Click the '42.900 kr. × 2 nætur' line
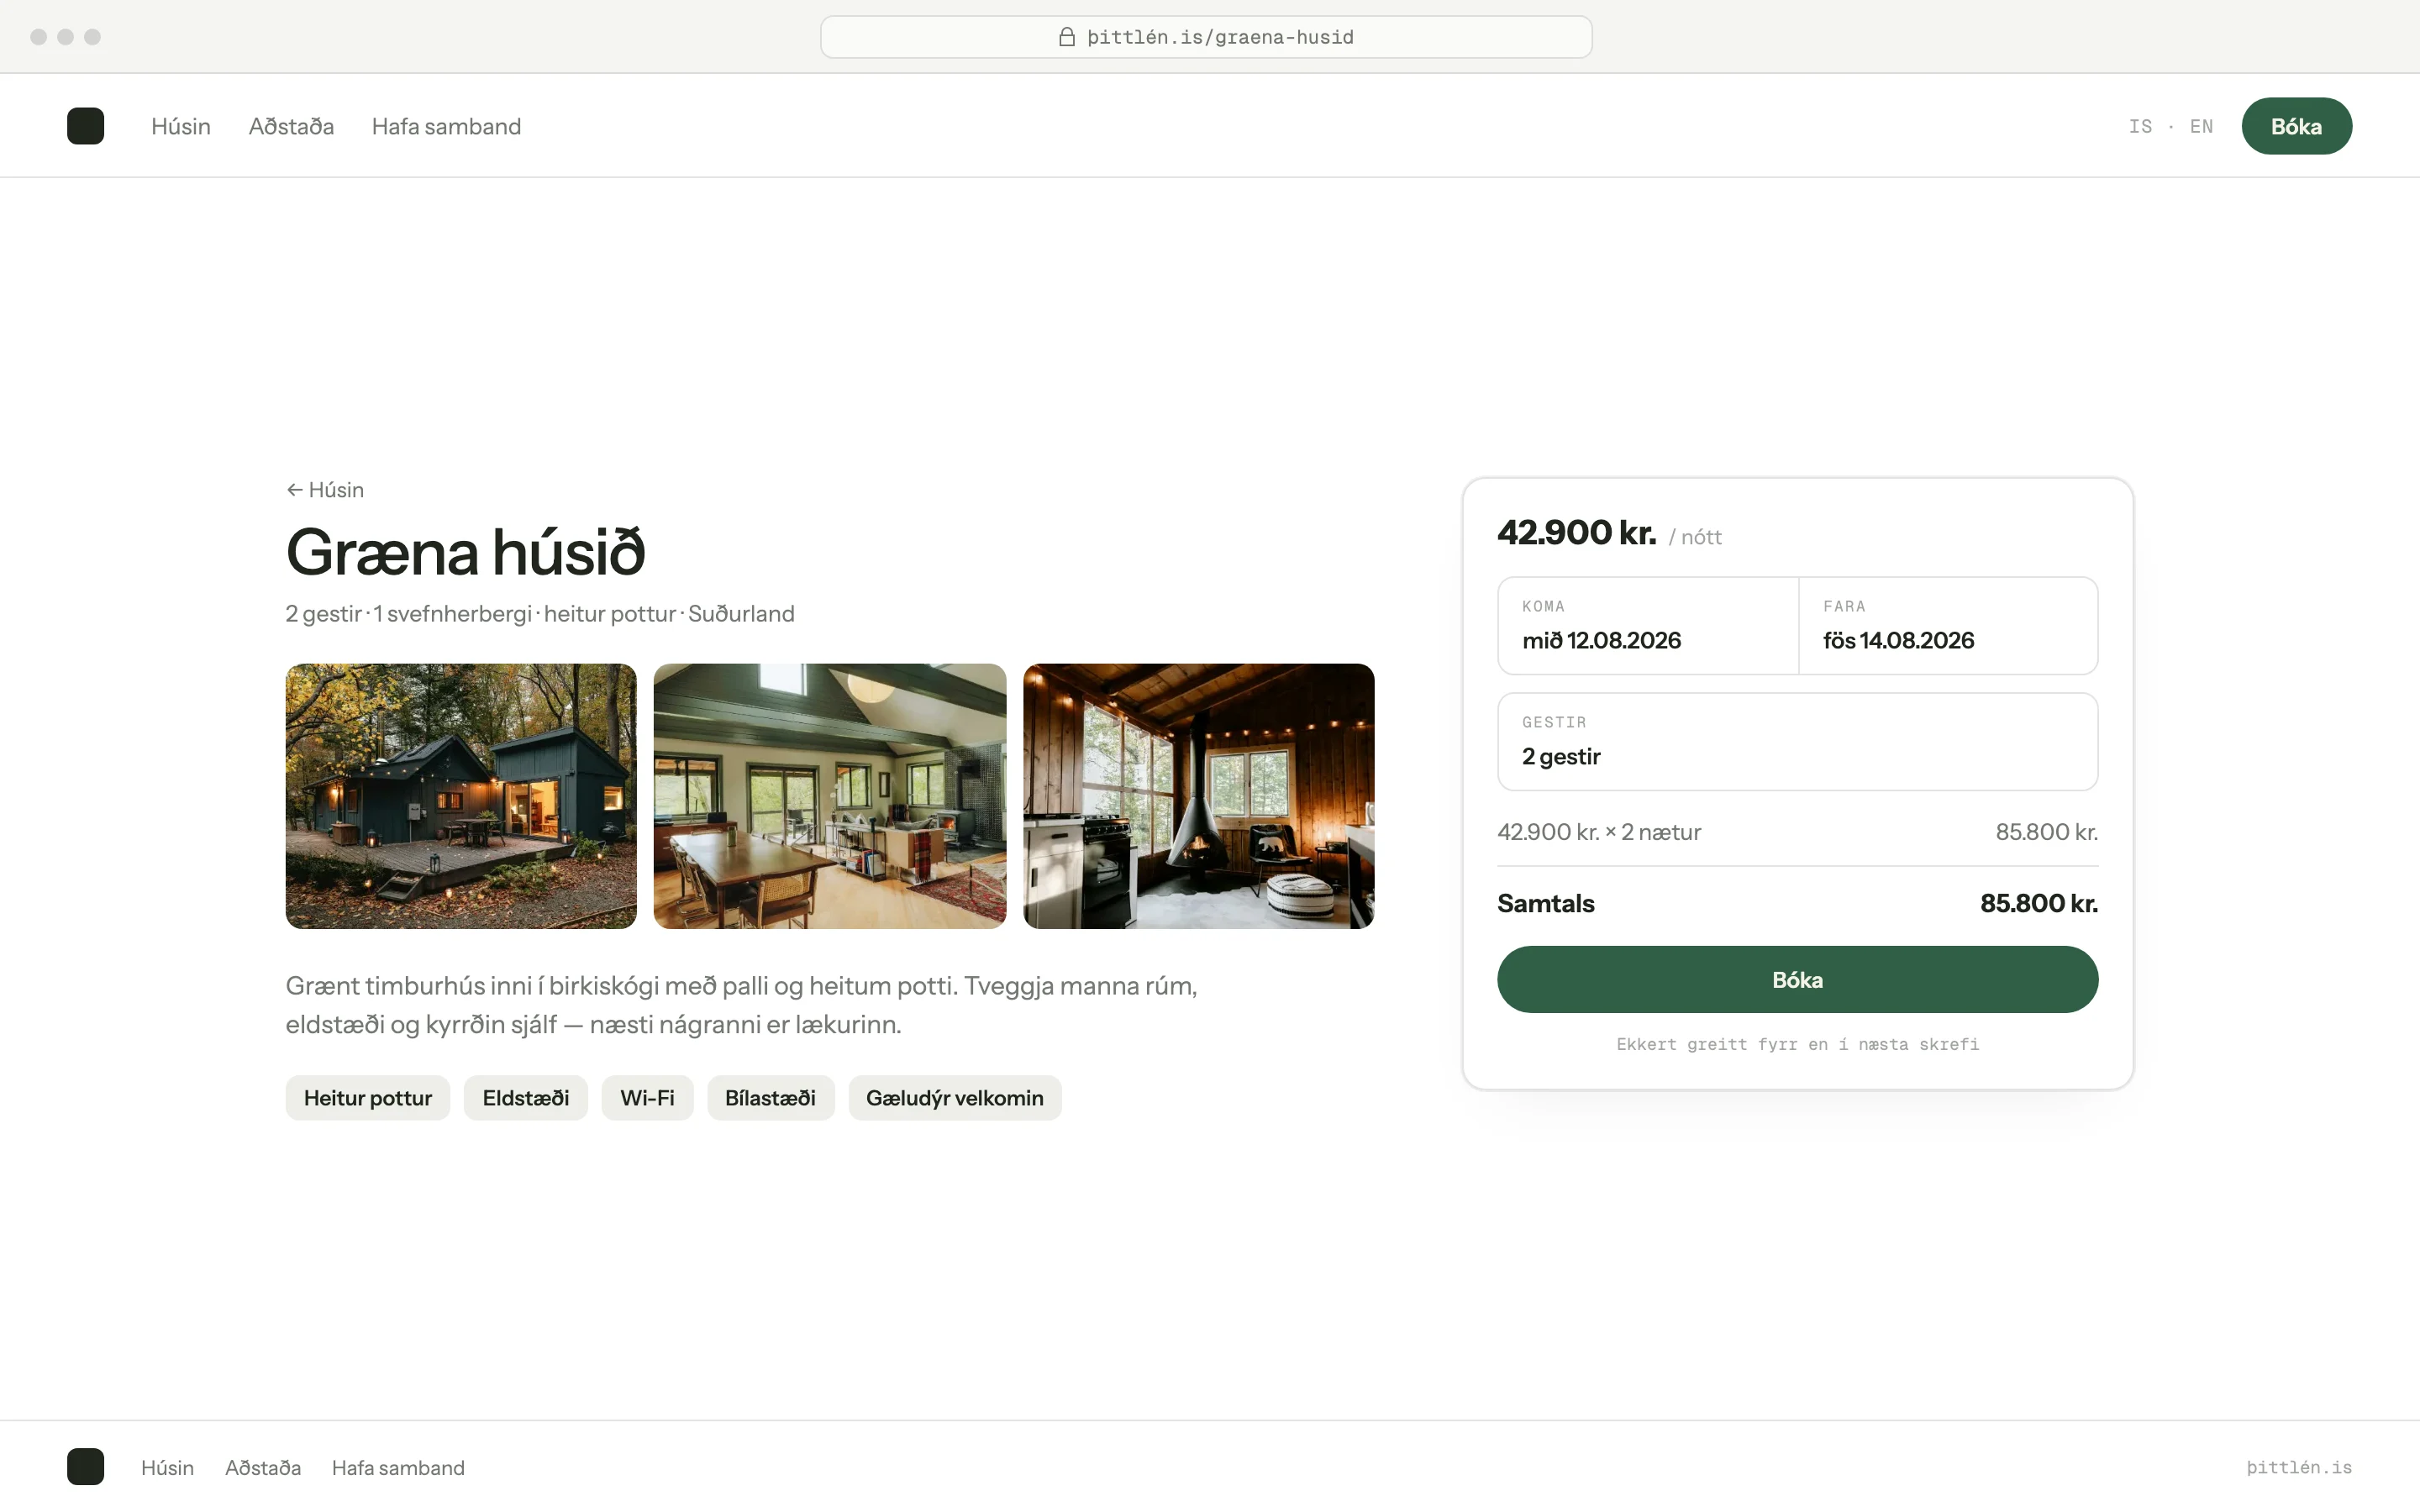2420x1512 pixels. click(x=1599, y=832)
